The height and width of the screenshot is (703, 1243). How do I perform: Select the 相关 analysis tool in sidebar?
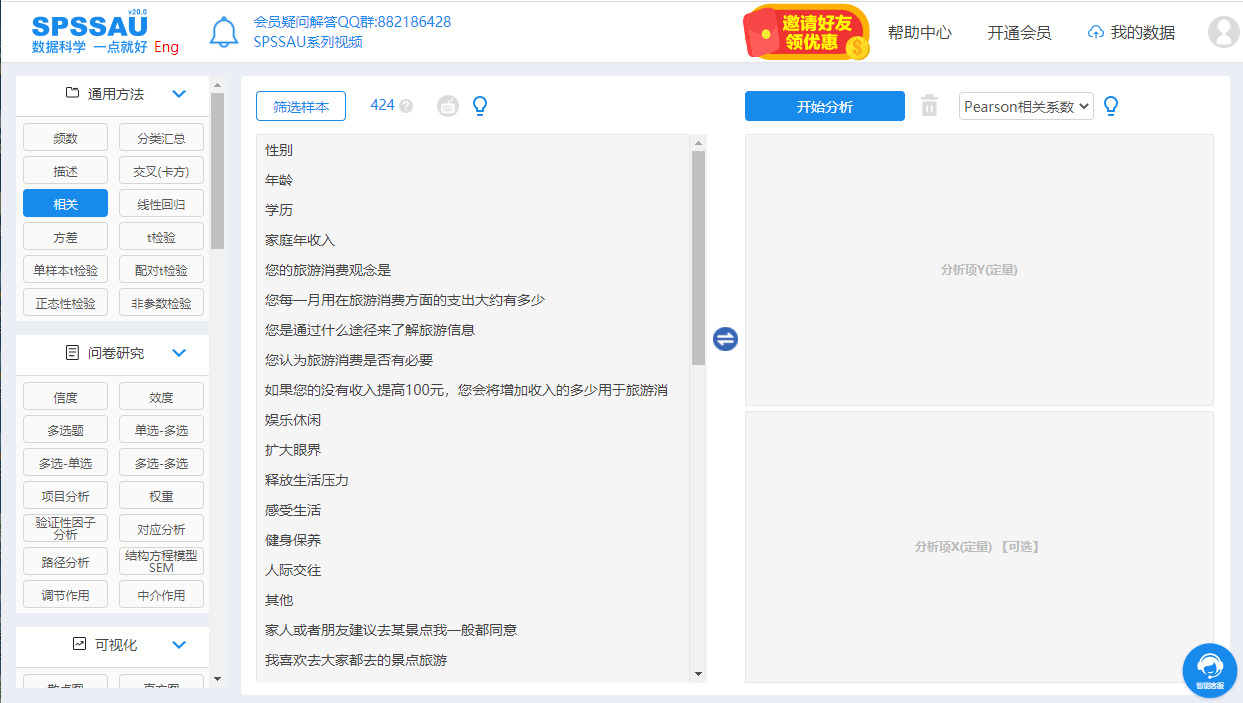[65, 203]
